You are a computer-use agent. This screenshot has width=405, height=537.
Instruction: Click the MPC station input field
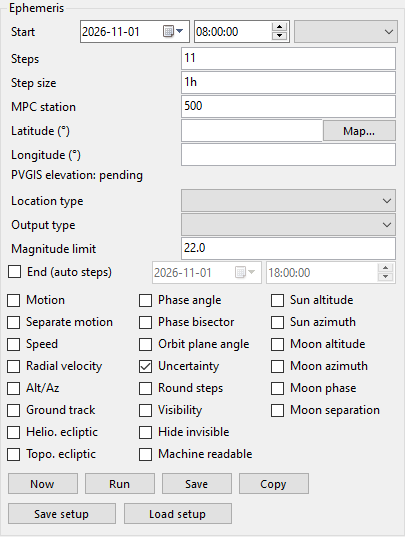tap(288, 107)
